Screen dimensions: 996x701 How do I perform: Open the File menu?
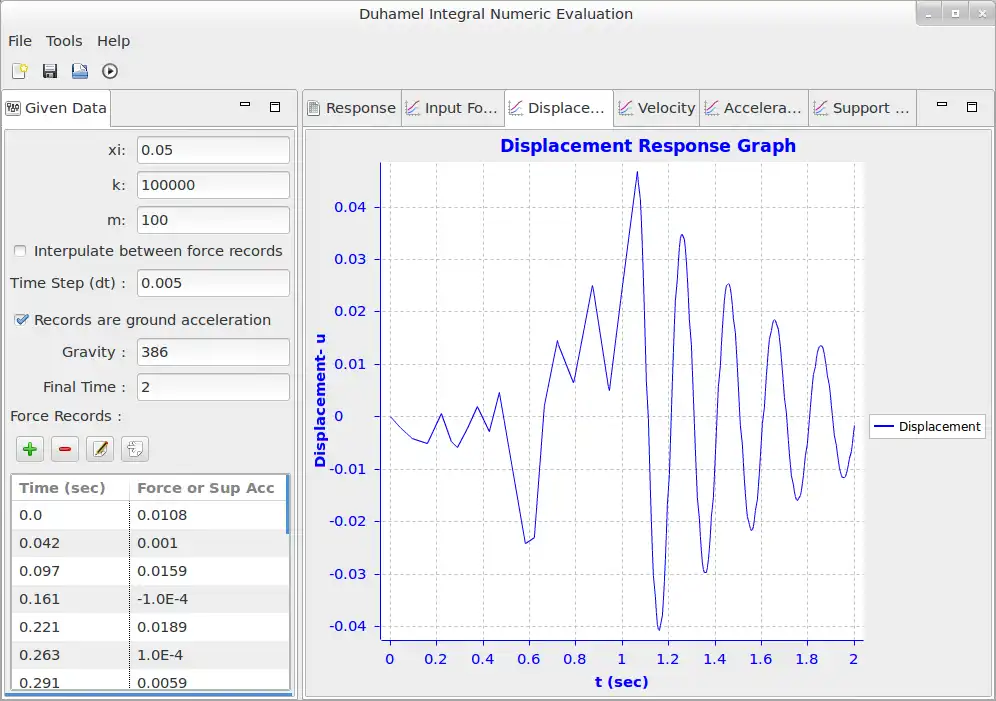coord(20,41)
